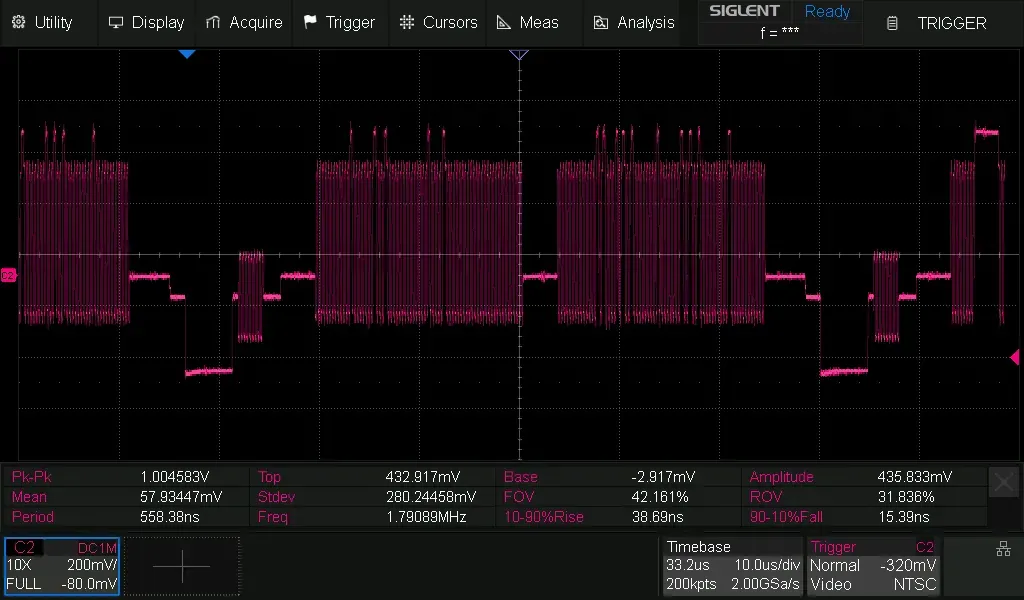Image resolution: width=1024 pixels, height=600 pixels.
Task: Click the Ready run/stop status indicator
Action: (827, 12)
